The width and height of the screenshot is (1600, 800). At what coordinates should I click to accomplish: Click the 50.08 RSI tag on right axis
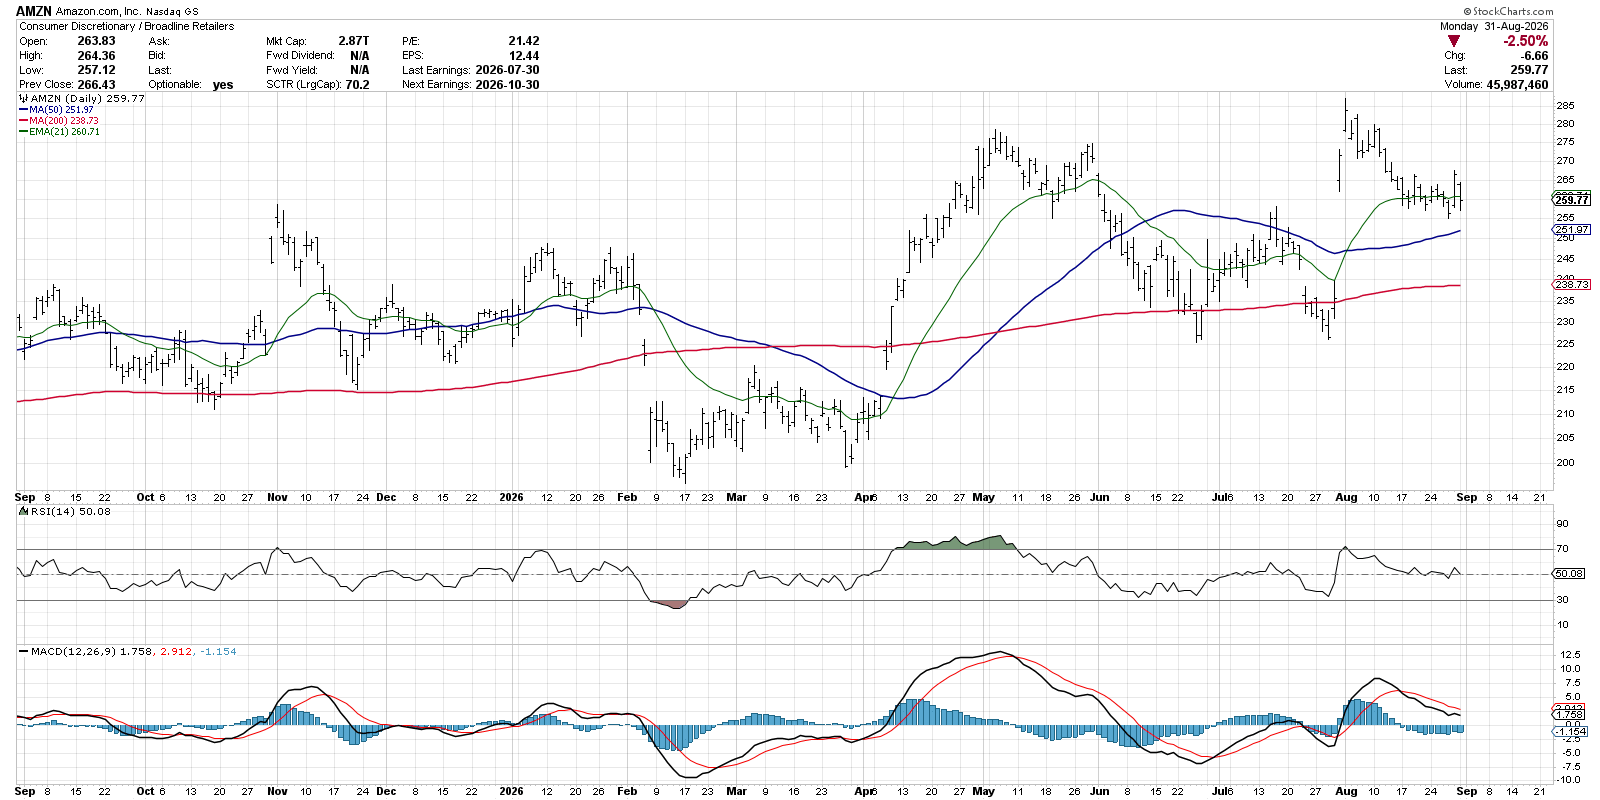click(x=1569, y=574)
